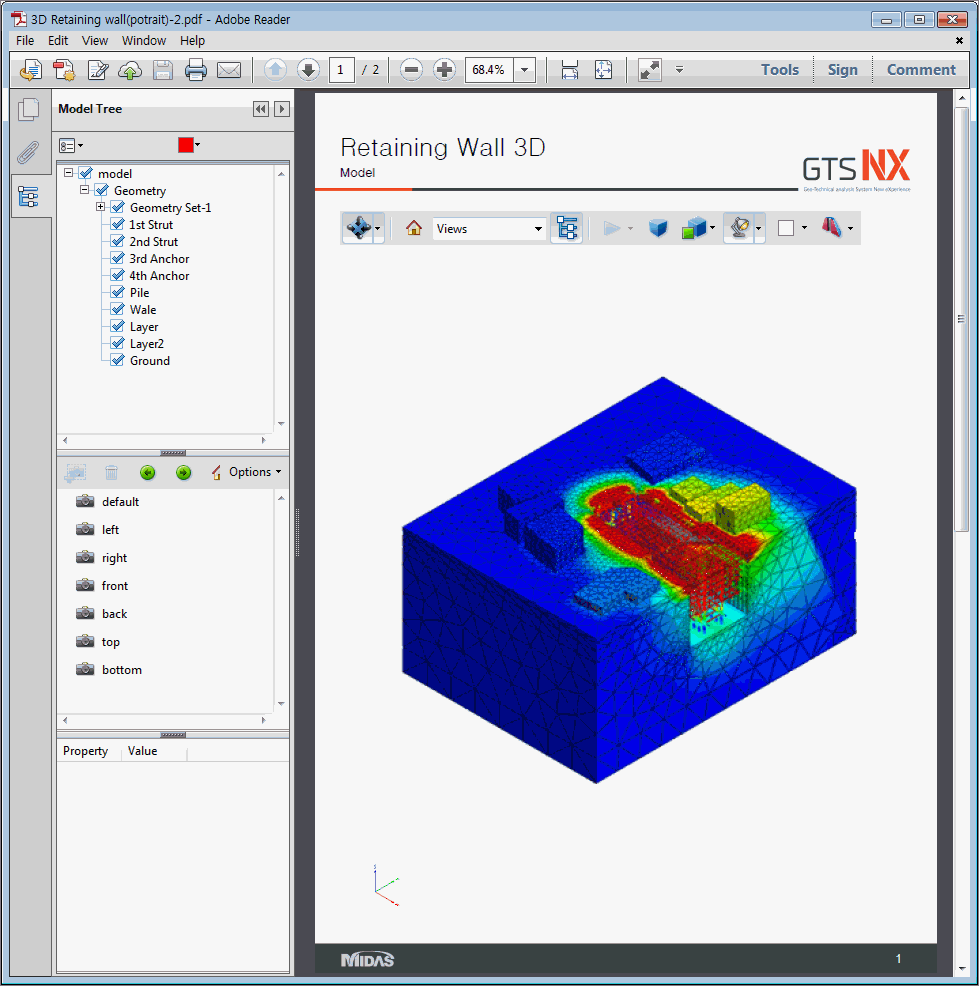The height and width of the screenshot is (986, 979).
Task: Open the Edit menu
Action: tap(58, 41)
